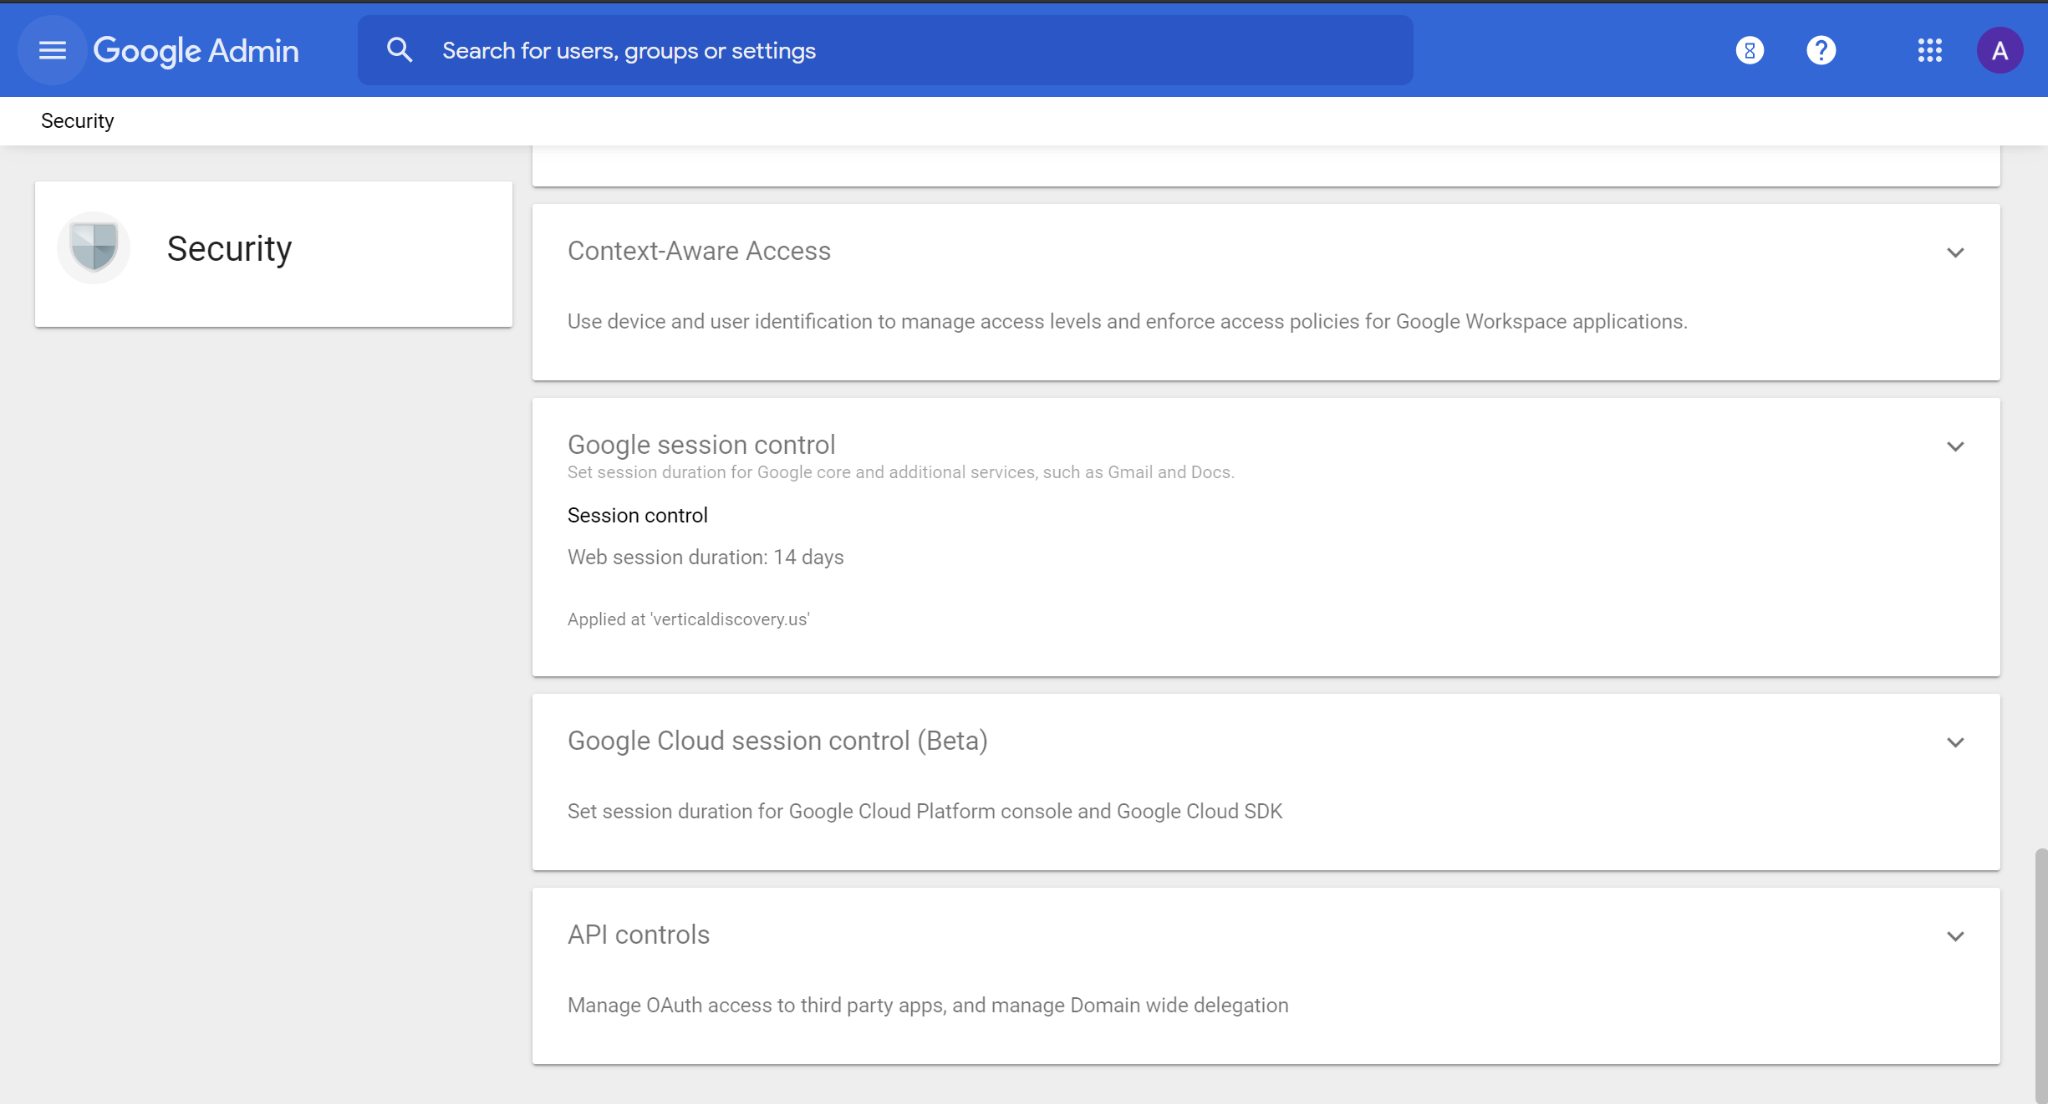The image size is (2048, 1104).
Task: Click the Session control label
Action: pyautogui.click(x=637, y=515)
